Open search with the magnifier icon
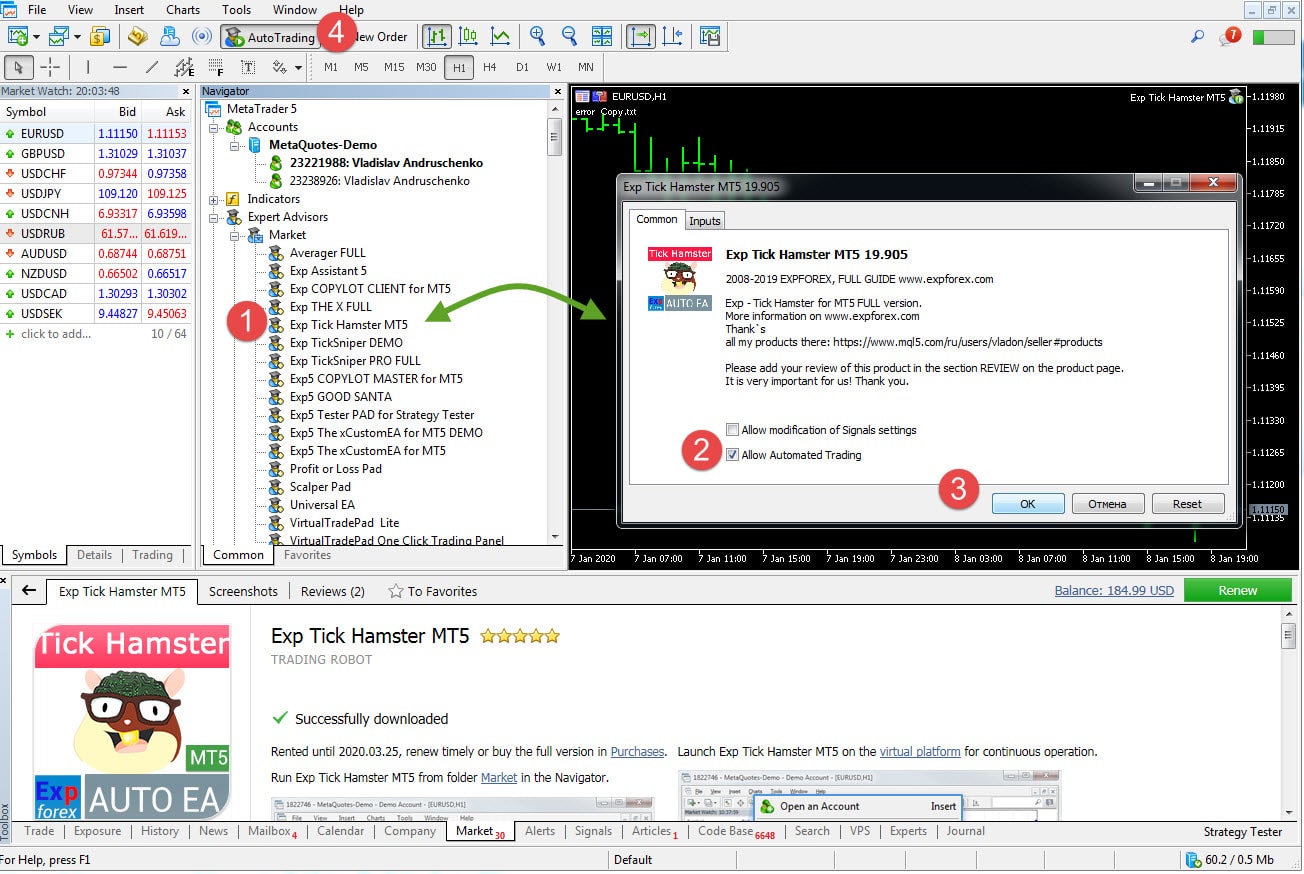The width and height of the screenshot is (1304, 874). tap(1197, 37)
